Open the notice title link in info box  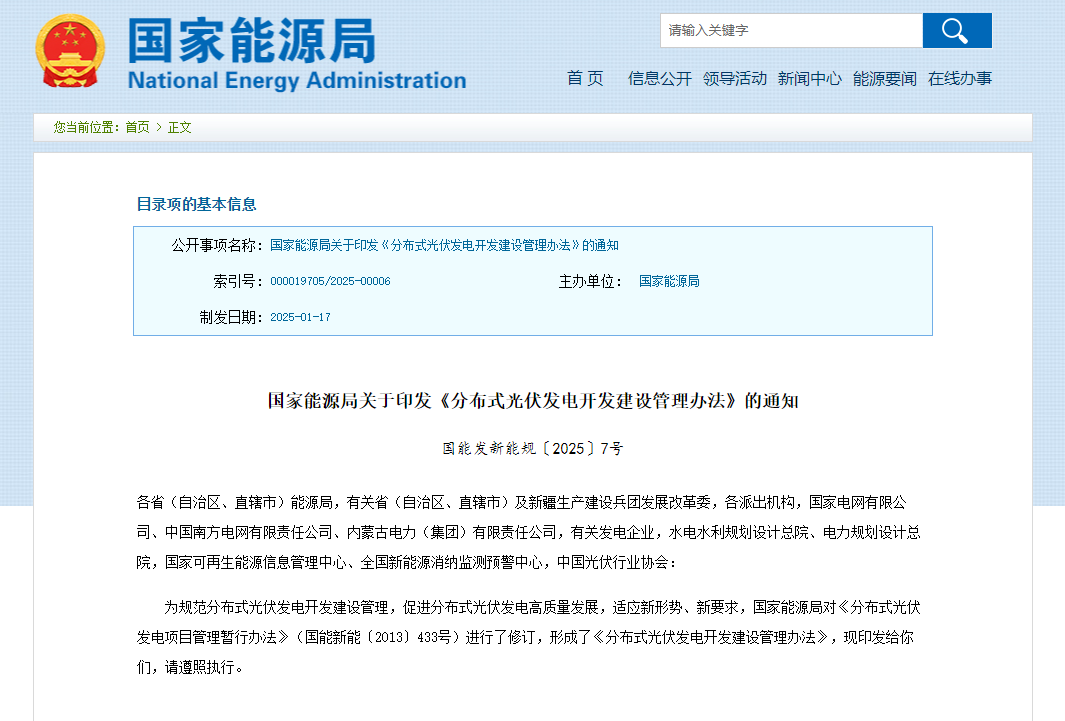point(444,246)
